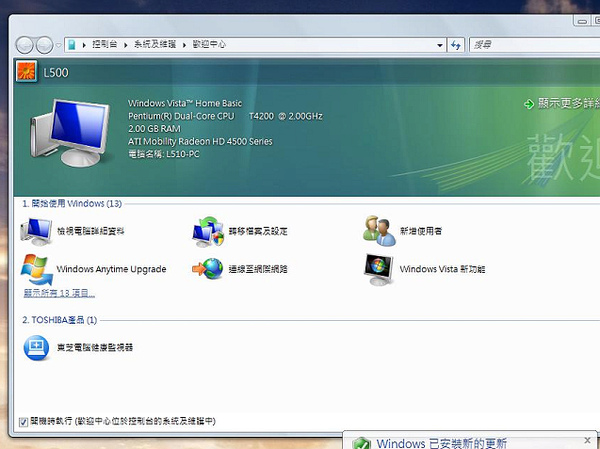Click the ATI Mobility Radeon HD 4500 text
The image size is (600, 449).
[200, 142]
